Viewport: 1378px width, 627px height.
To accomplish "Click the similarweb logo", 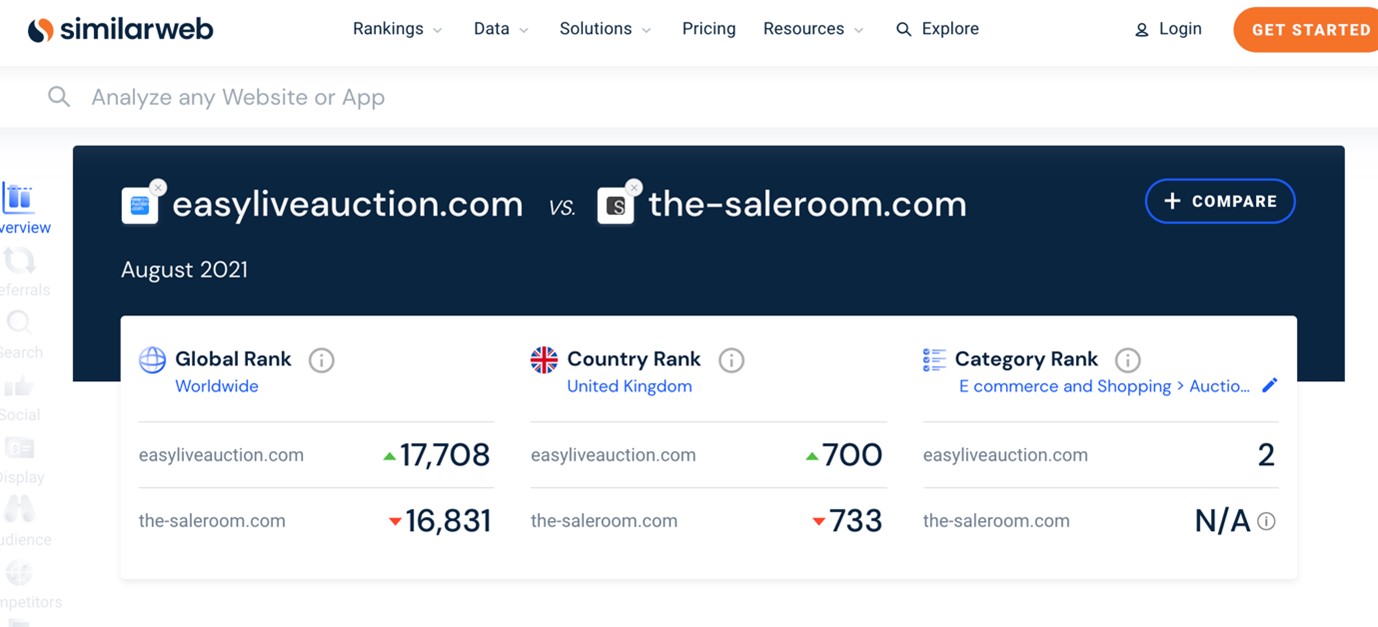I will (120, 29).
